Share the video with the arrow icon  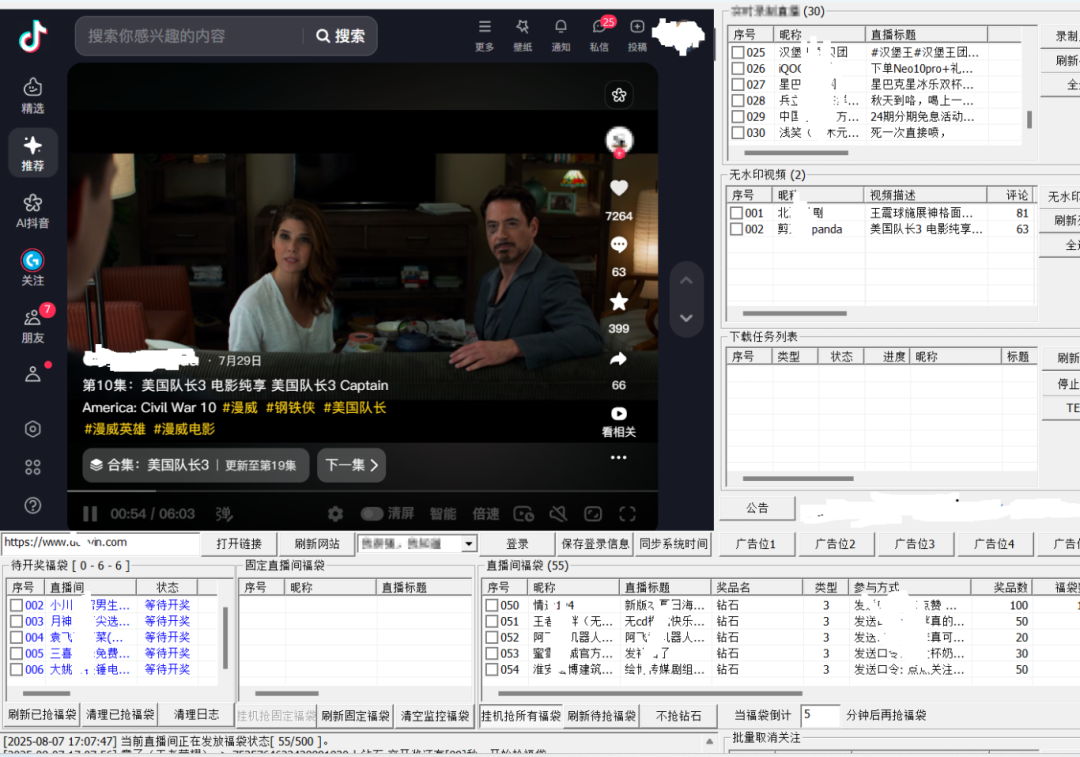coord(619,359)
